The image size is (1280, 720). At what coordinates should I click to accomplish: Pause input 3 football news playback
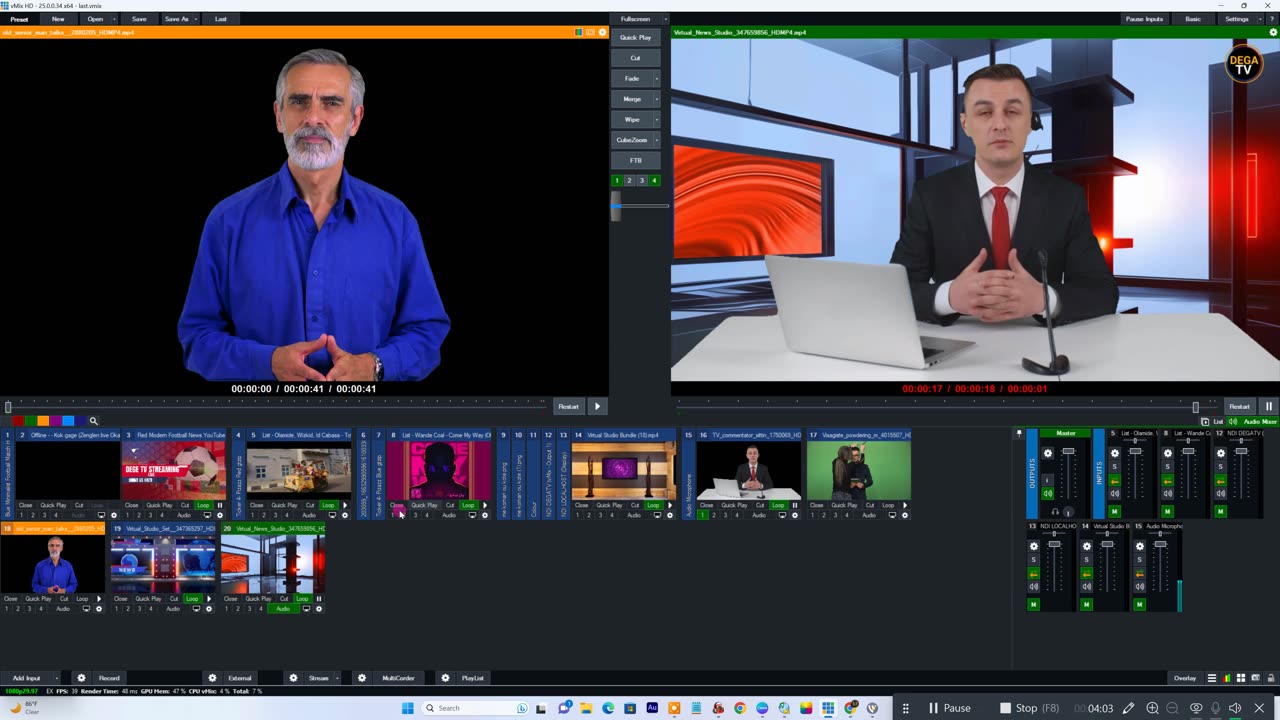220,505
